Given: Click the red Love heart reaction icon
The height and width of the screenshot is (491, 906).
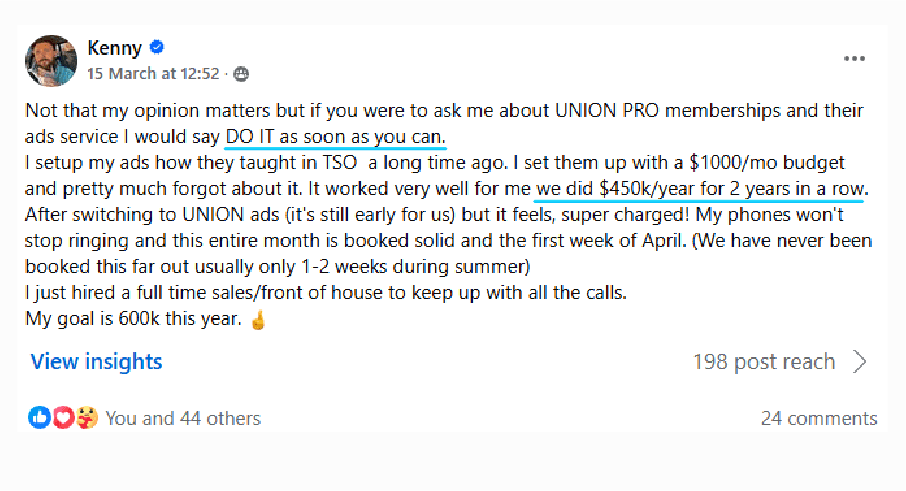Looking at the screenshot, I should tap(63, 418).
